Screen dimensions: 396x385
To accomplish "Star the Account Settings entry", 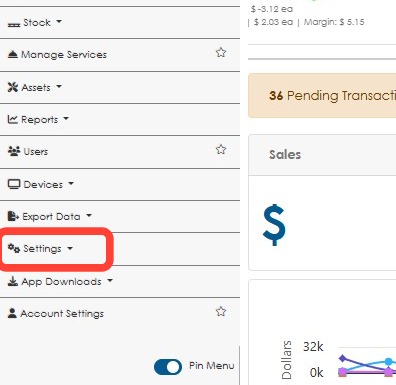I will click(x=221, y=311).
